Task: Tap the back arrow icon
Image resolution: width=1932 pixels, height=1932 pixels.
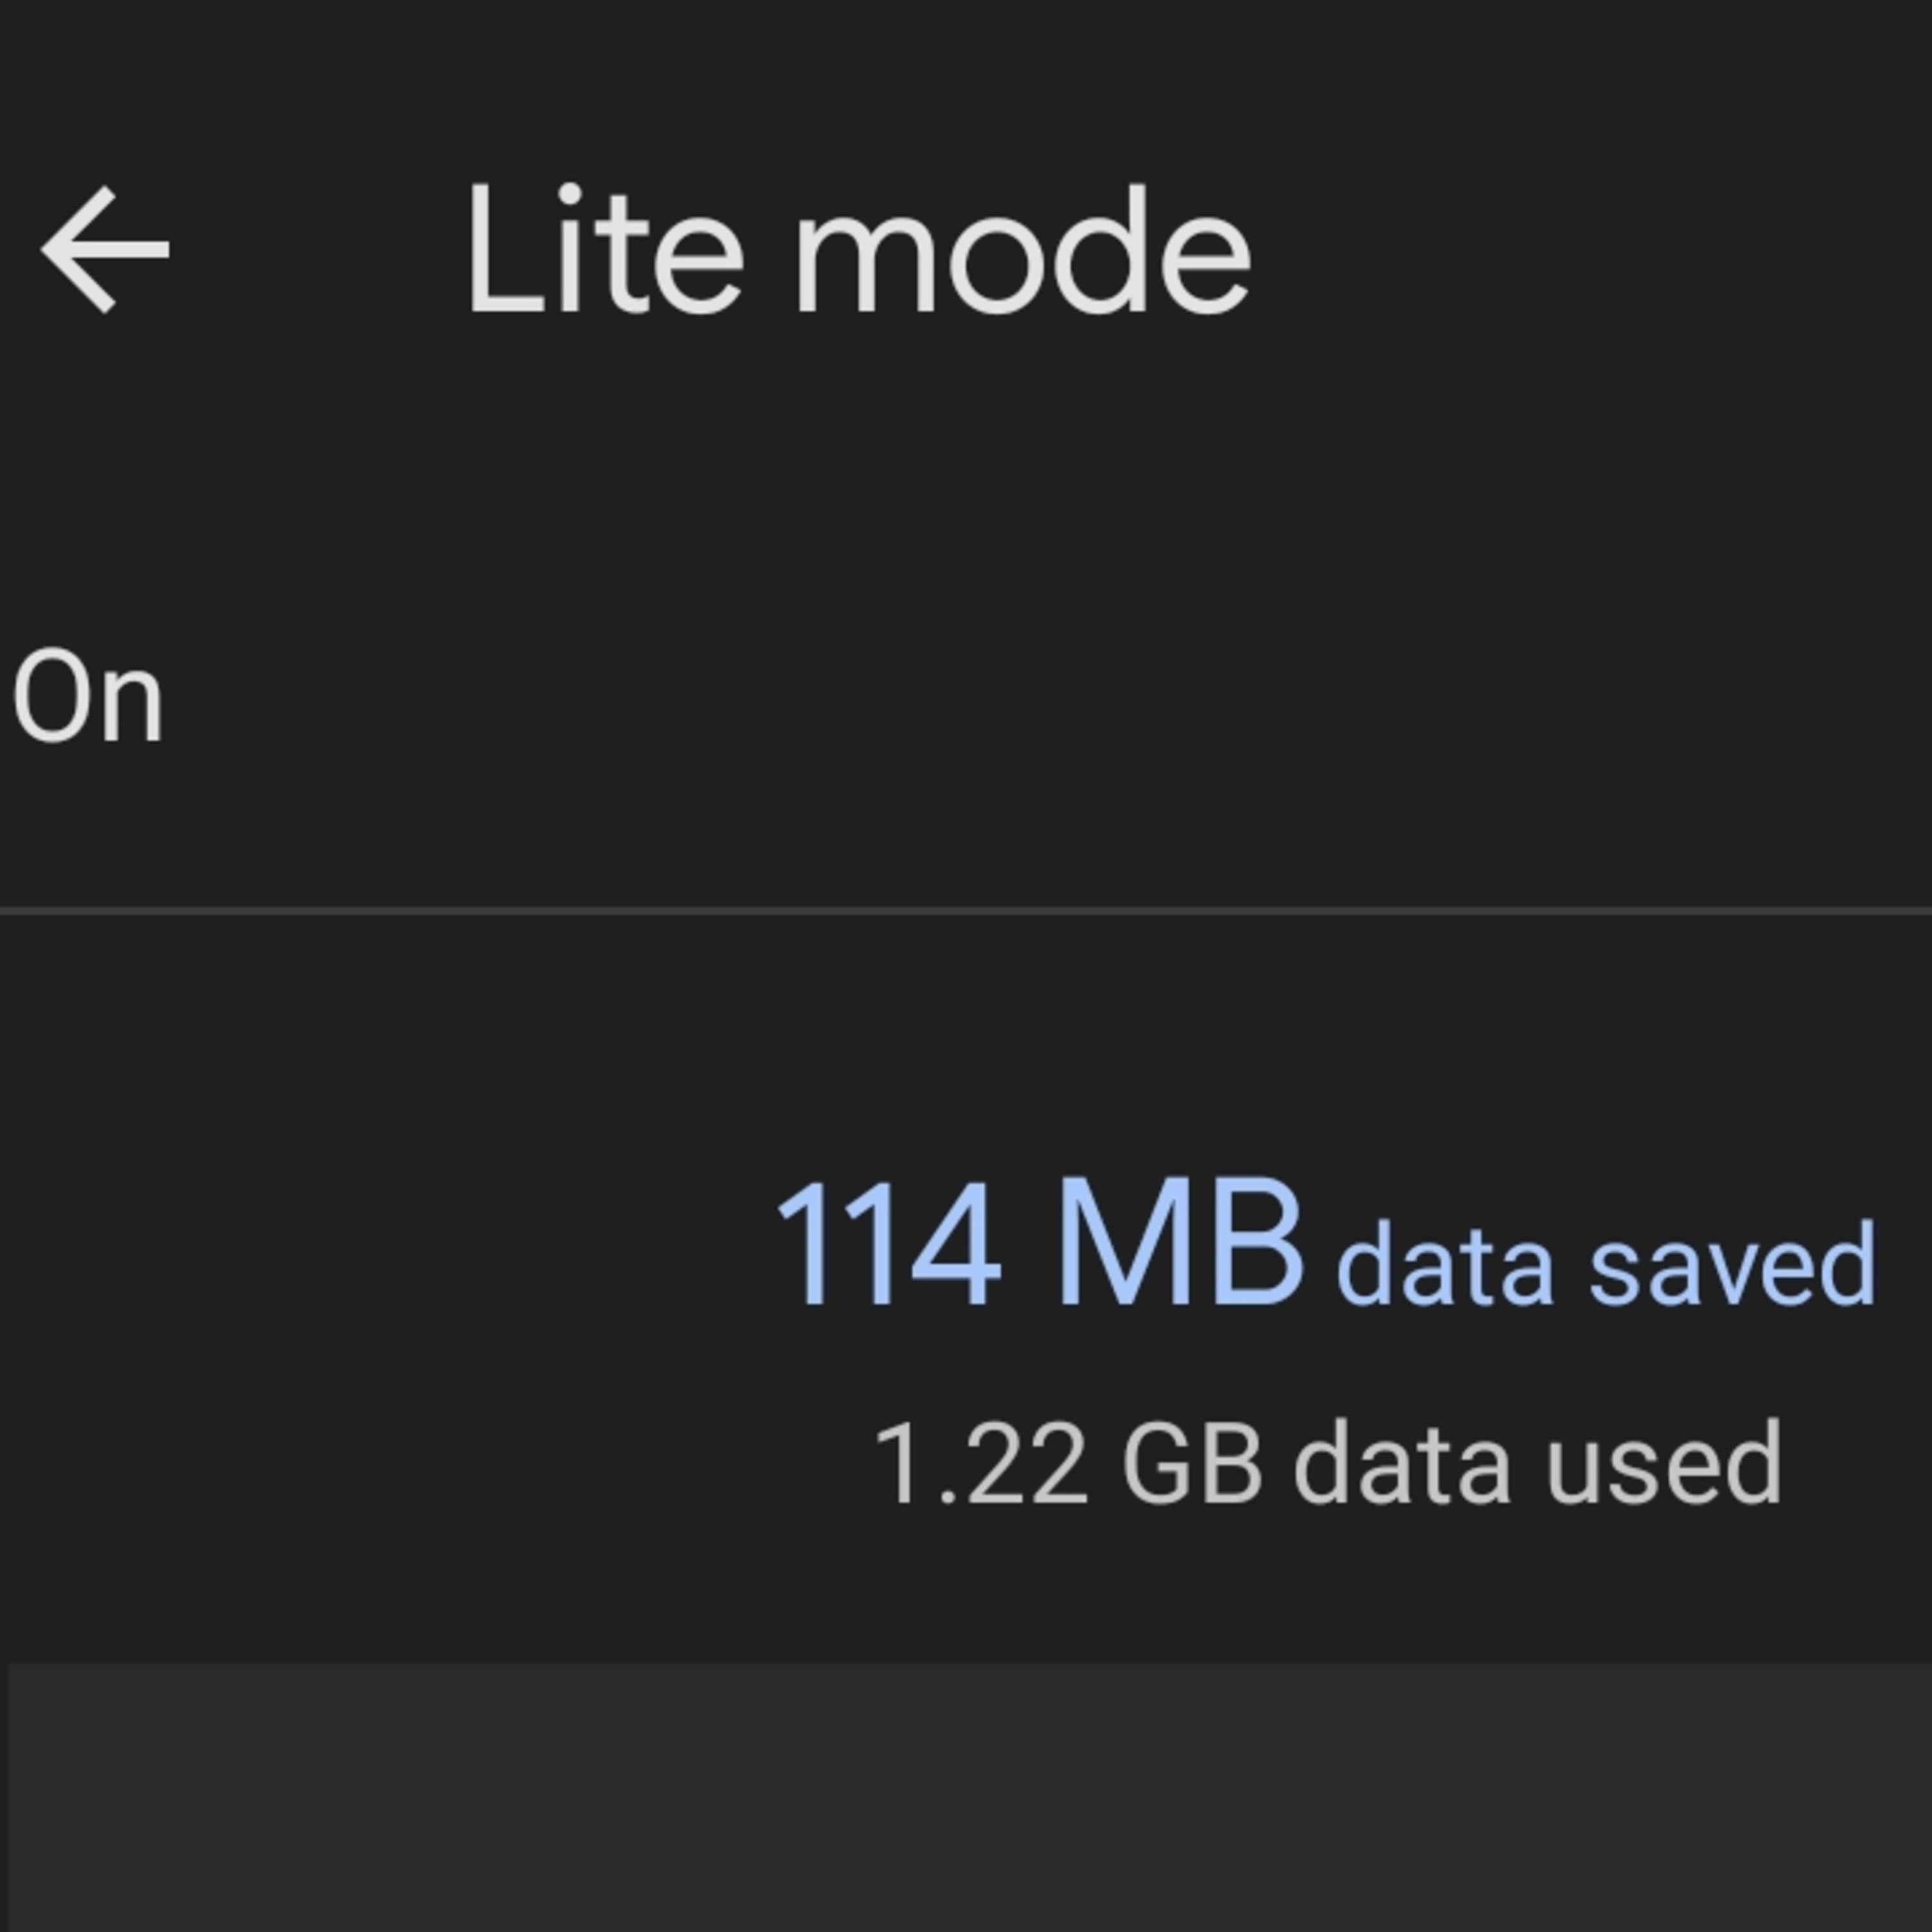Action: tap(105, 250)
